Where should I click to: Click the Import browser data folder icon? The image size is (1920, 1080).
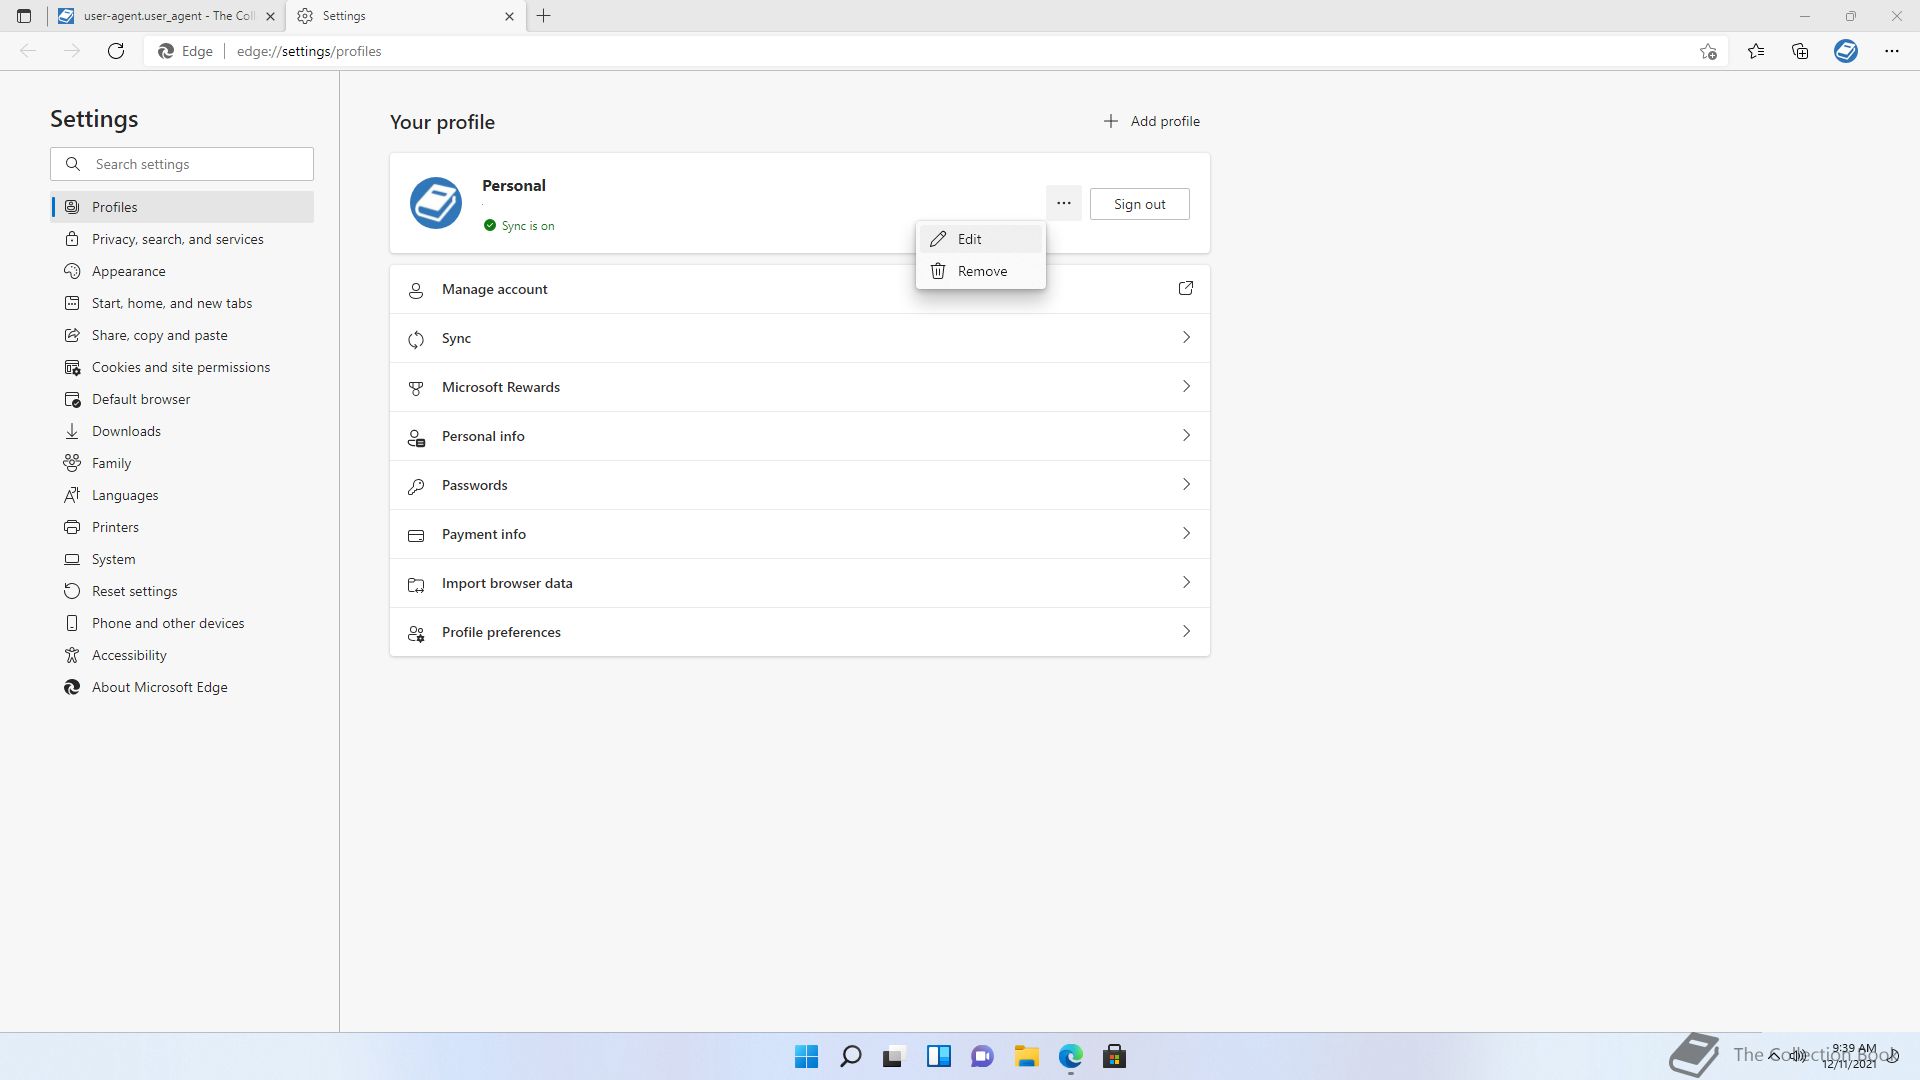click(416, 584)
